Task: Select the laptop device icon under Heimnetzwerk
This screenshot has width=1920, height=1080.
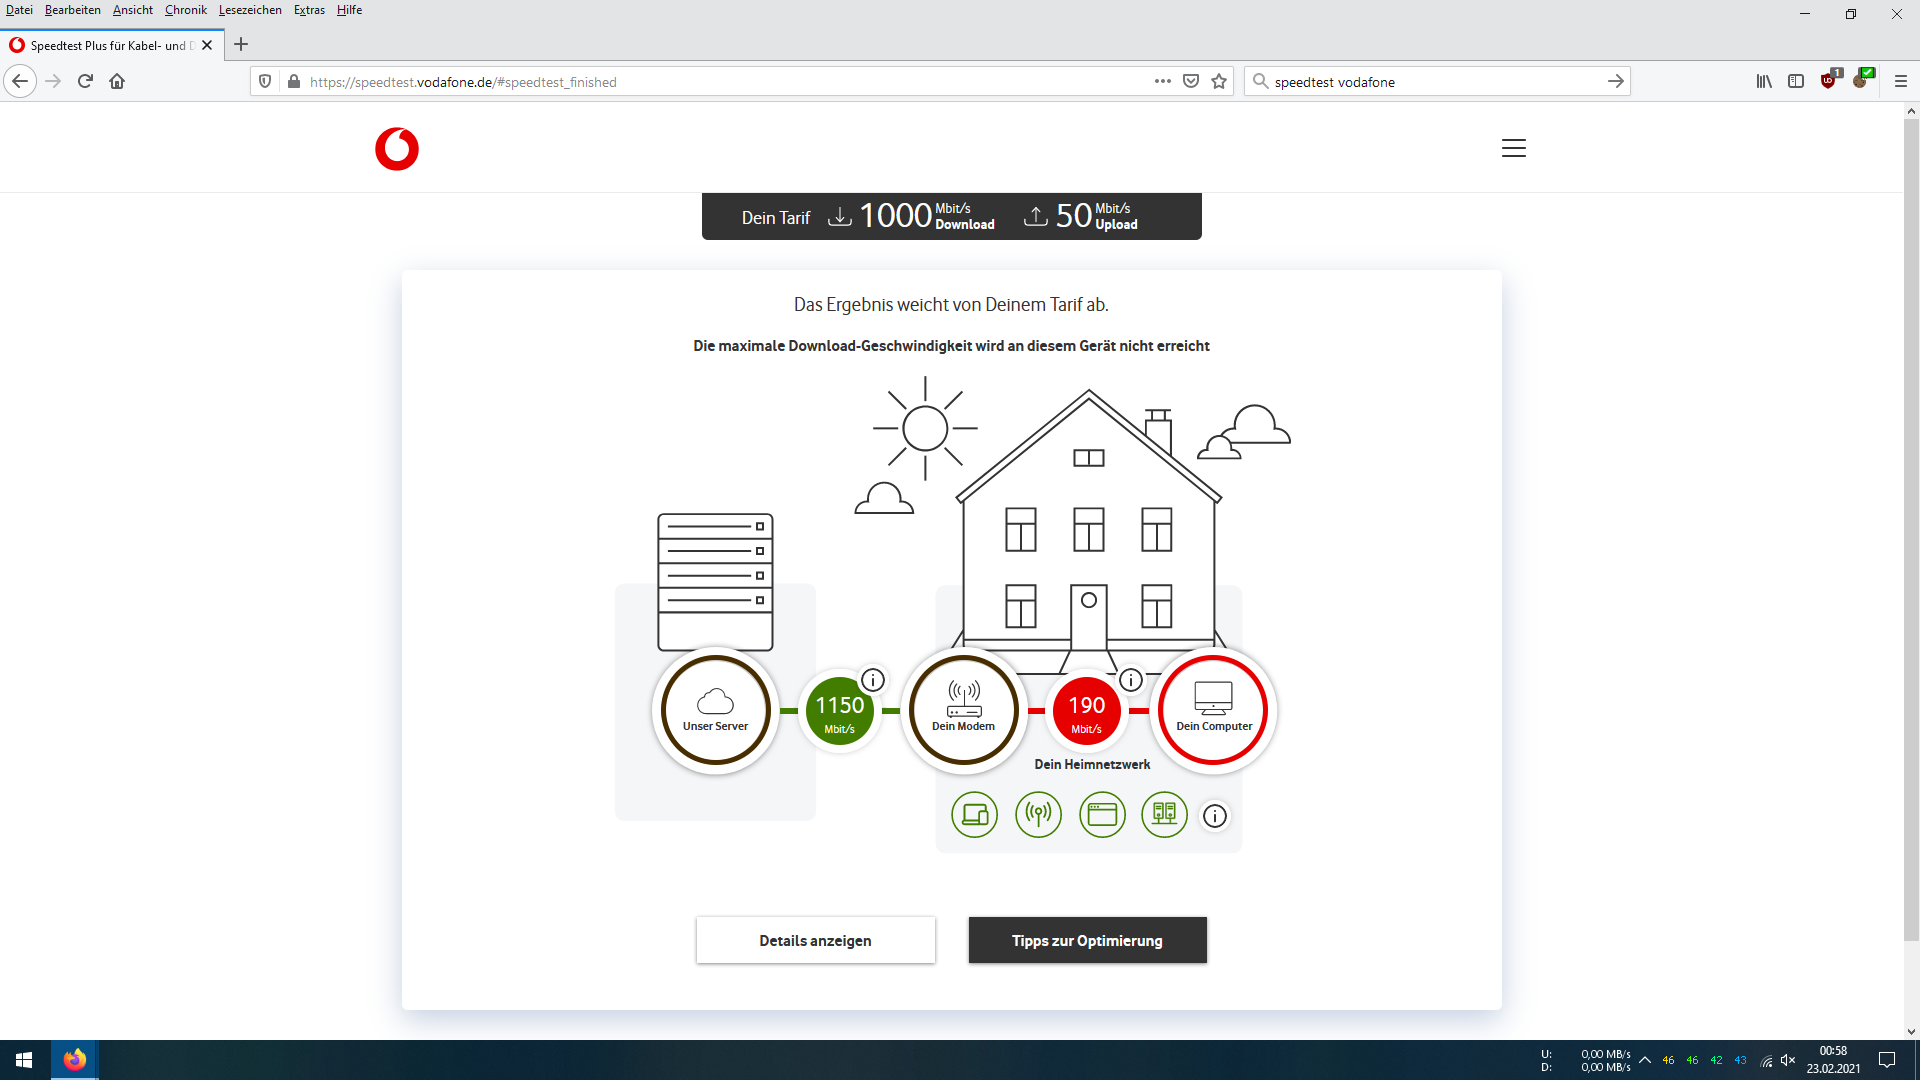Action: [x=974, y=815]
